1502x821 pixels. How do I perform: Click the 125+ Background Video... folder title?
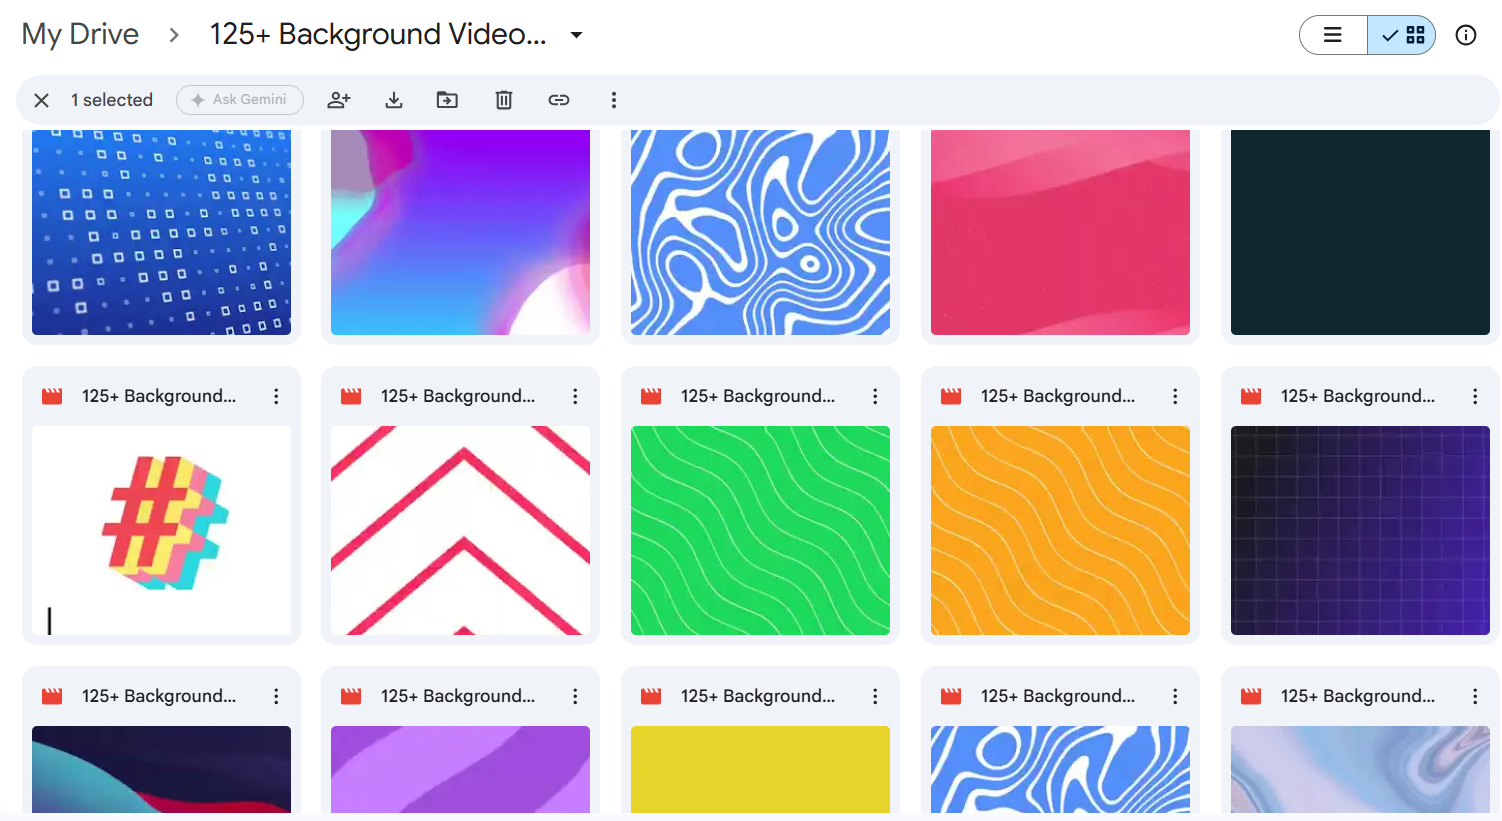tap(378, 34)
